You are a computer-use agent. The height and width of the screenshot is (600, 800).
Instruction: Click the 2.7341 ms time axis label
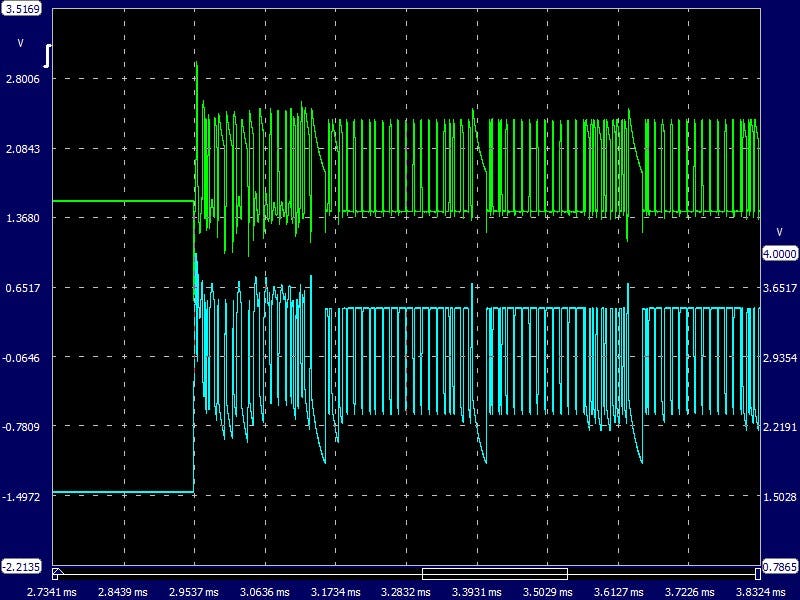tap(26, 591)
